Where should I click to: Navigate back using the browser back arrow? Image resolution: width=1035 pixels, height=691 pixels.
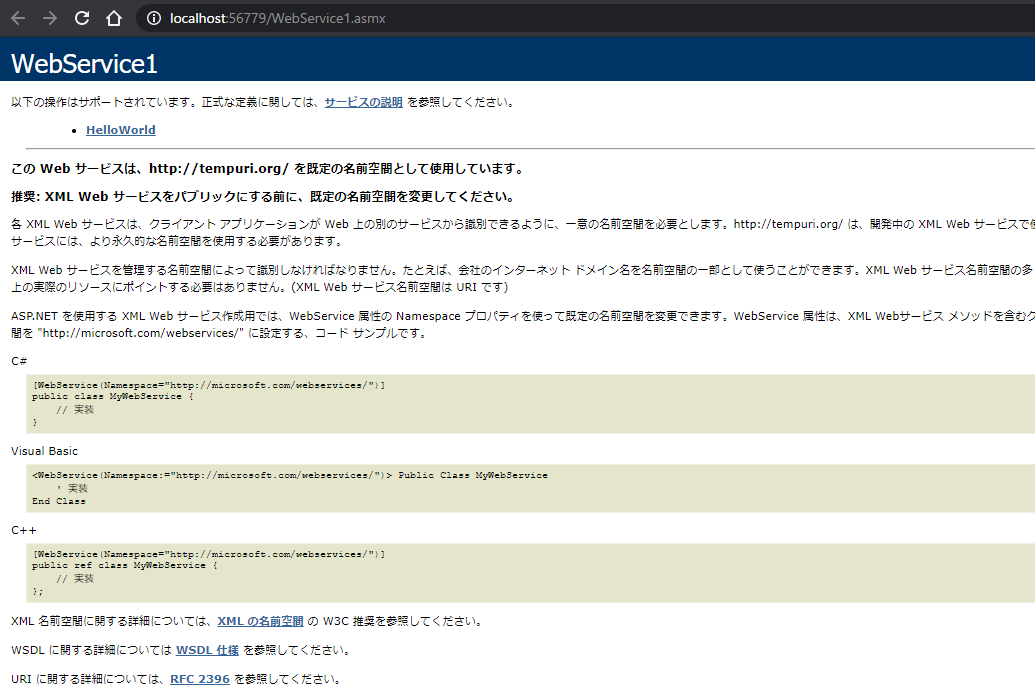pos(16,17)
